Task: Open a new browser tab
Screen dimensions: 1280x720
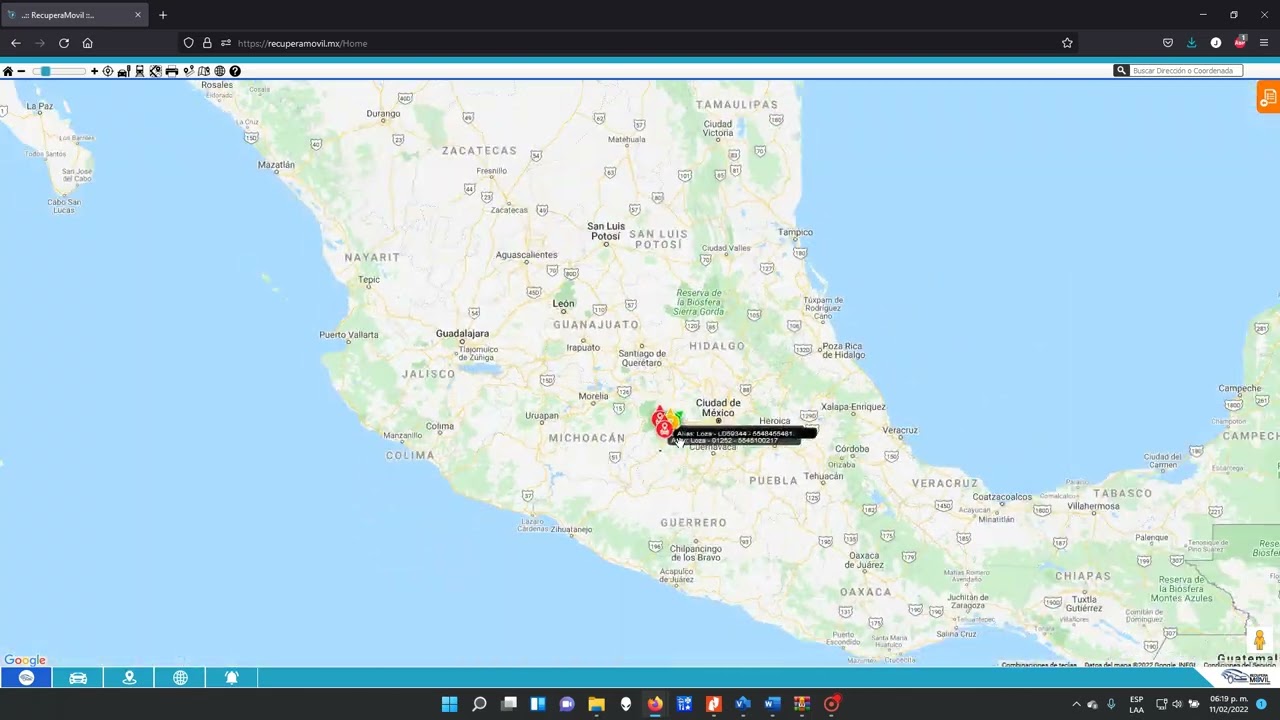Action: [x=163, y=15]
